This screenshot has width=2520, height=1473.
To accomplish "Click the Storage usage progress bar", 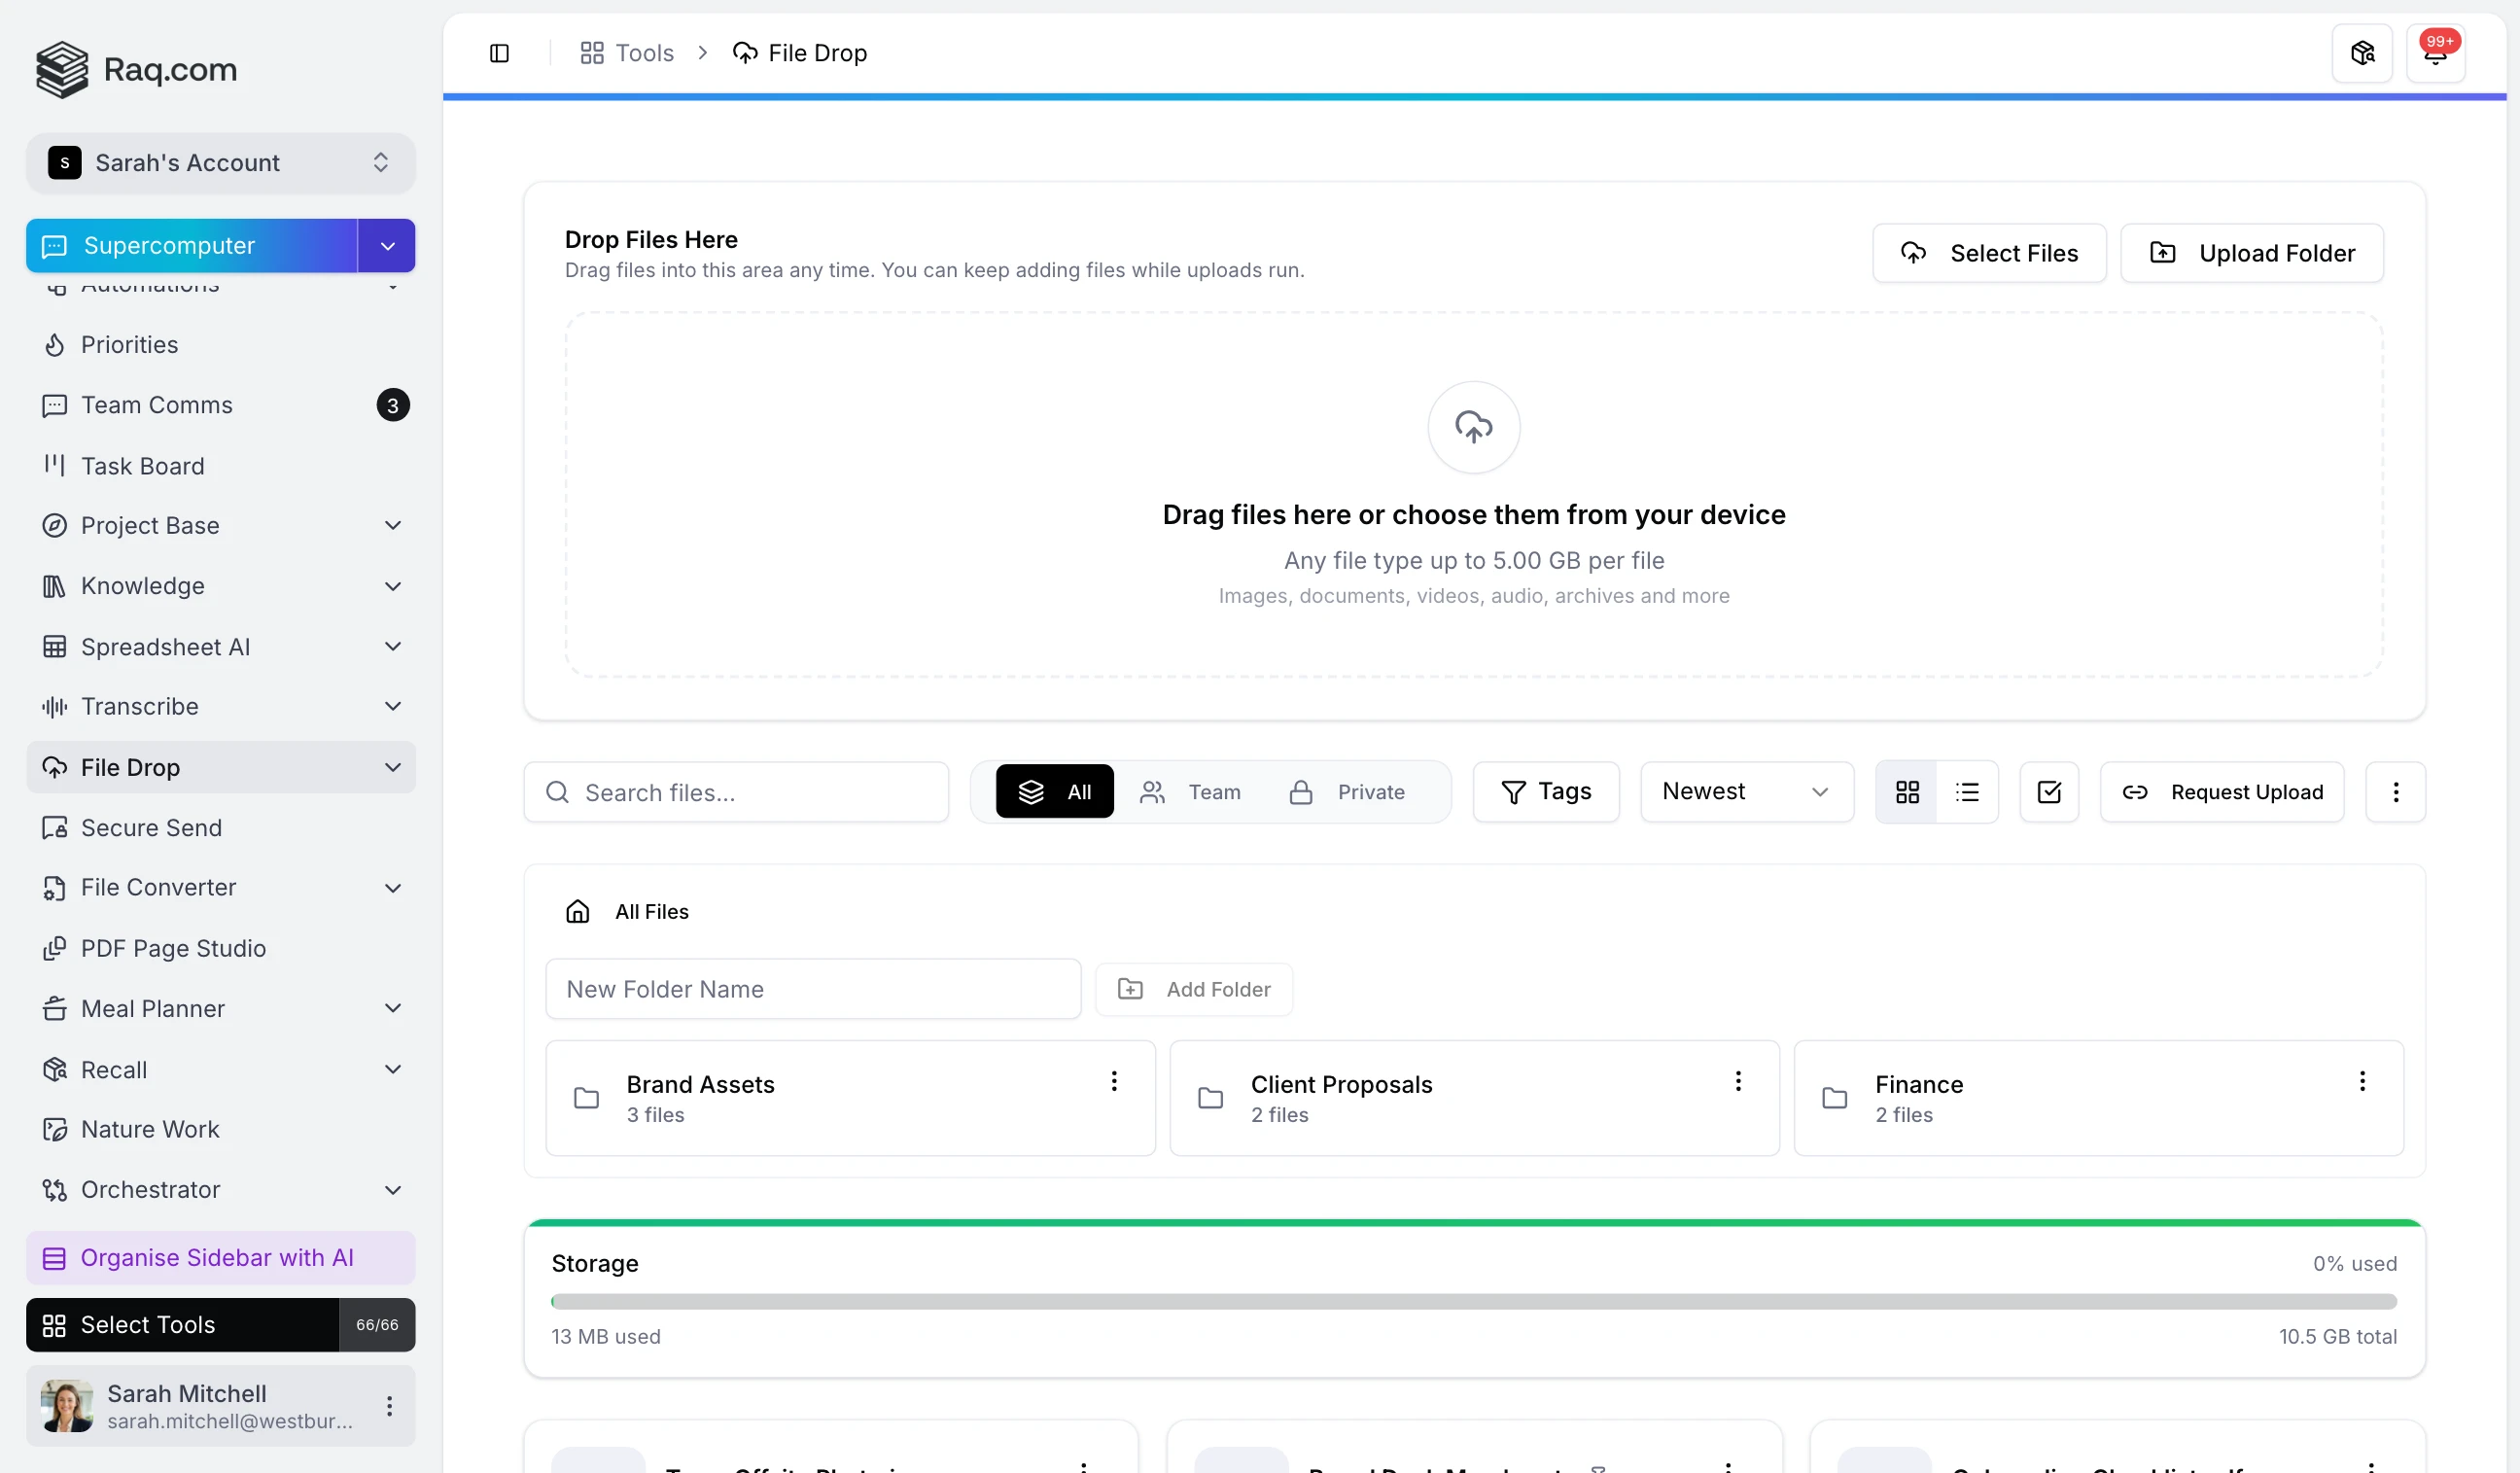I will click(1473, 1301).
